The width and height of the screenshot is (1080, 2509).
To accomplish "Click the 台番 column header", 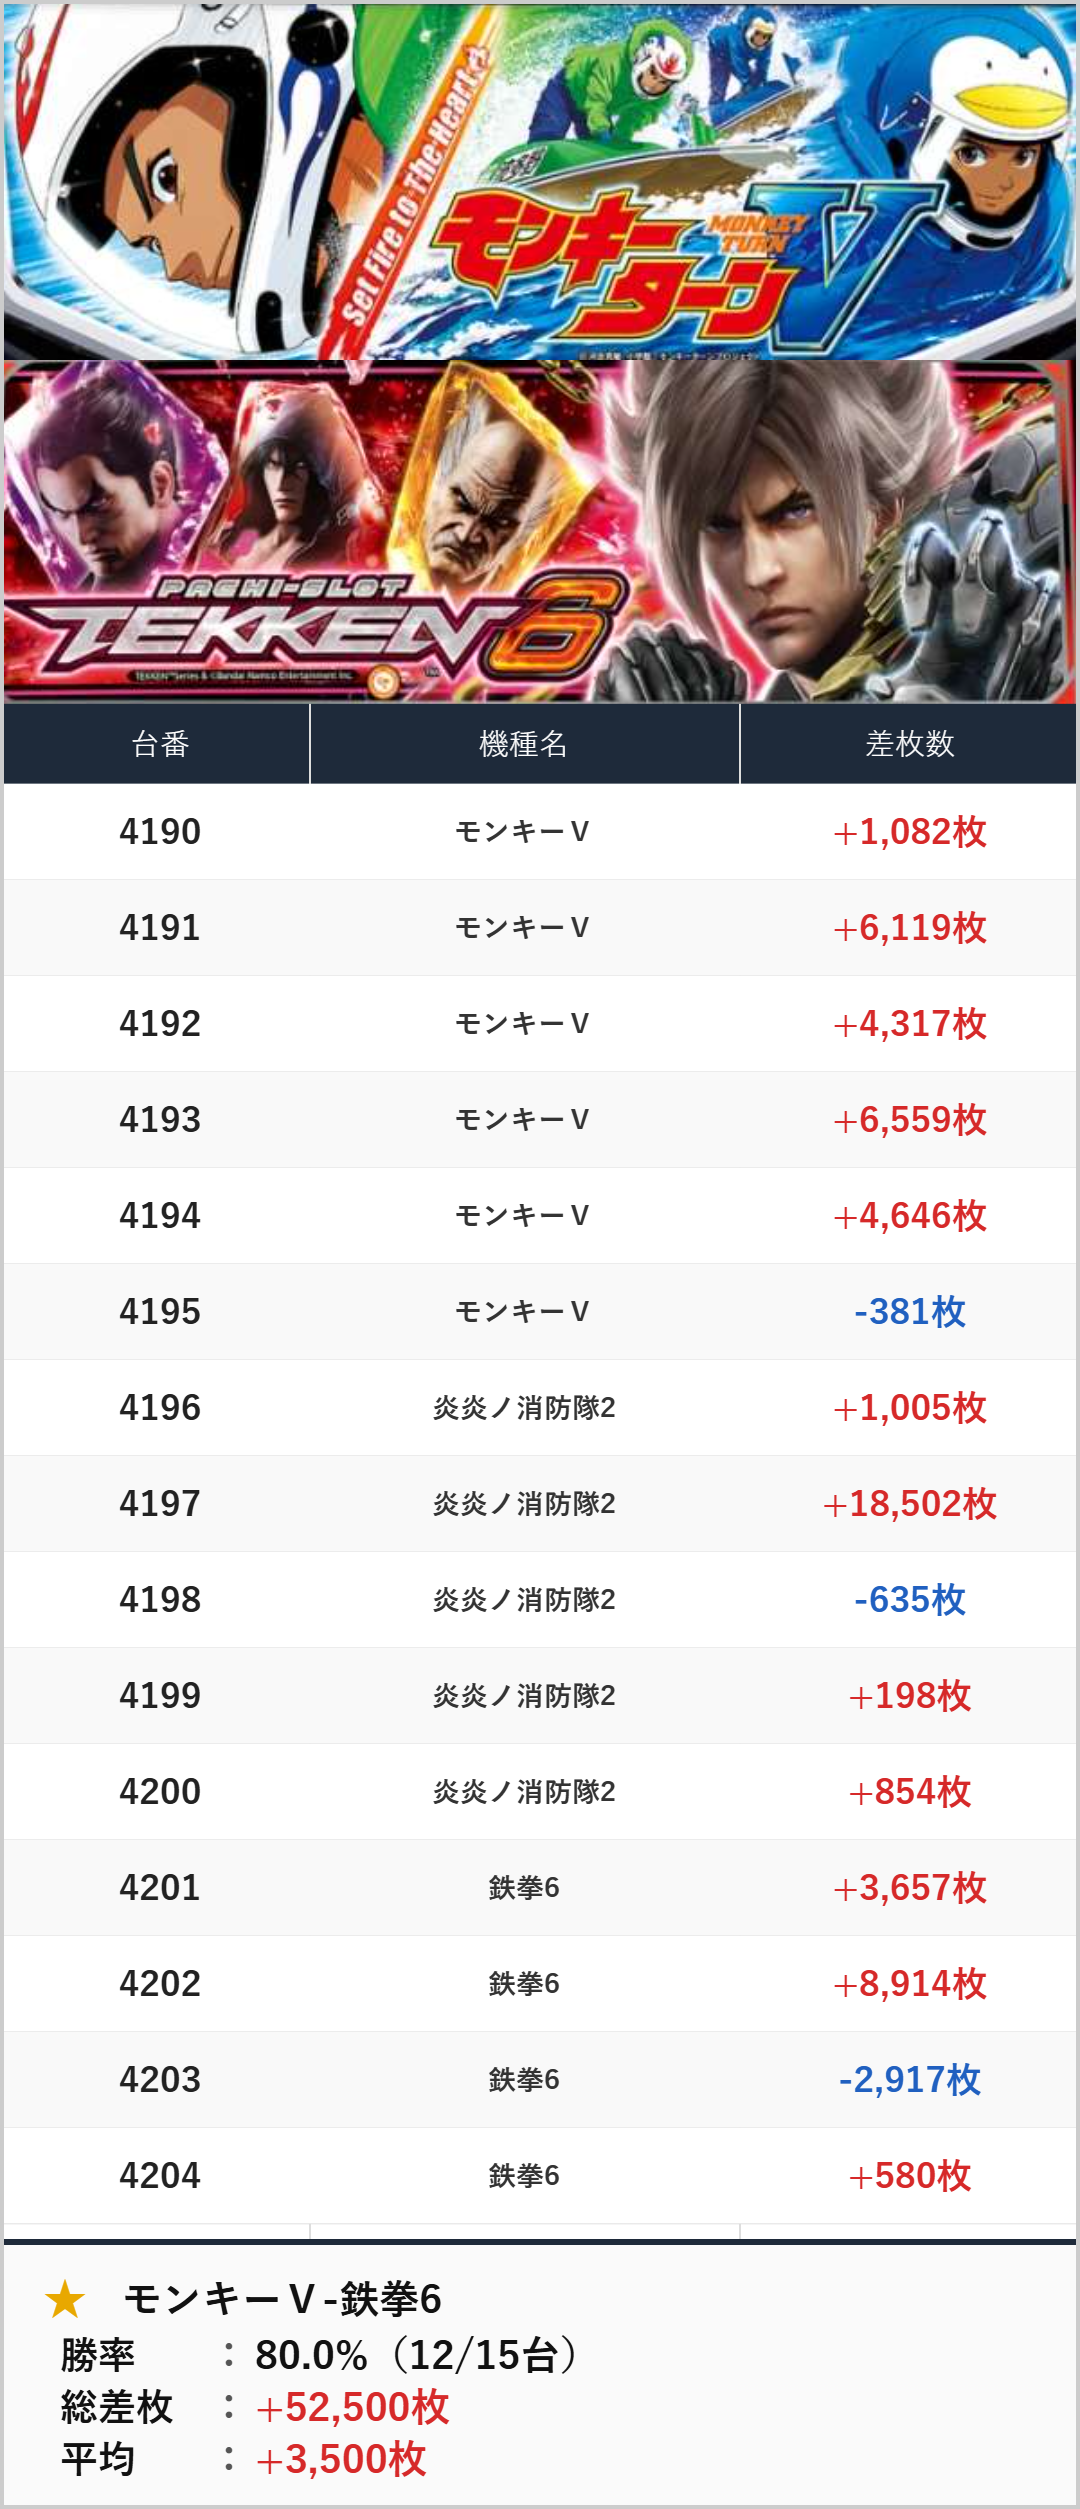I will click(x=160, y=744).
